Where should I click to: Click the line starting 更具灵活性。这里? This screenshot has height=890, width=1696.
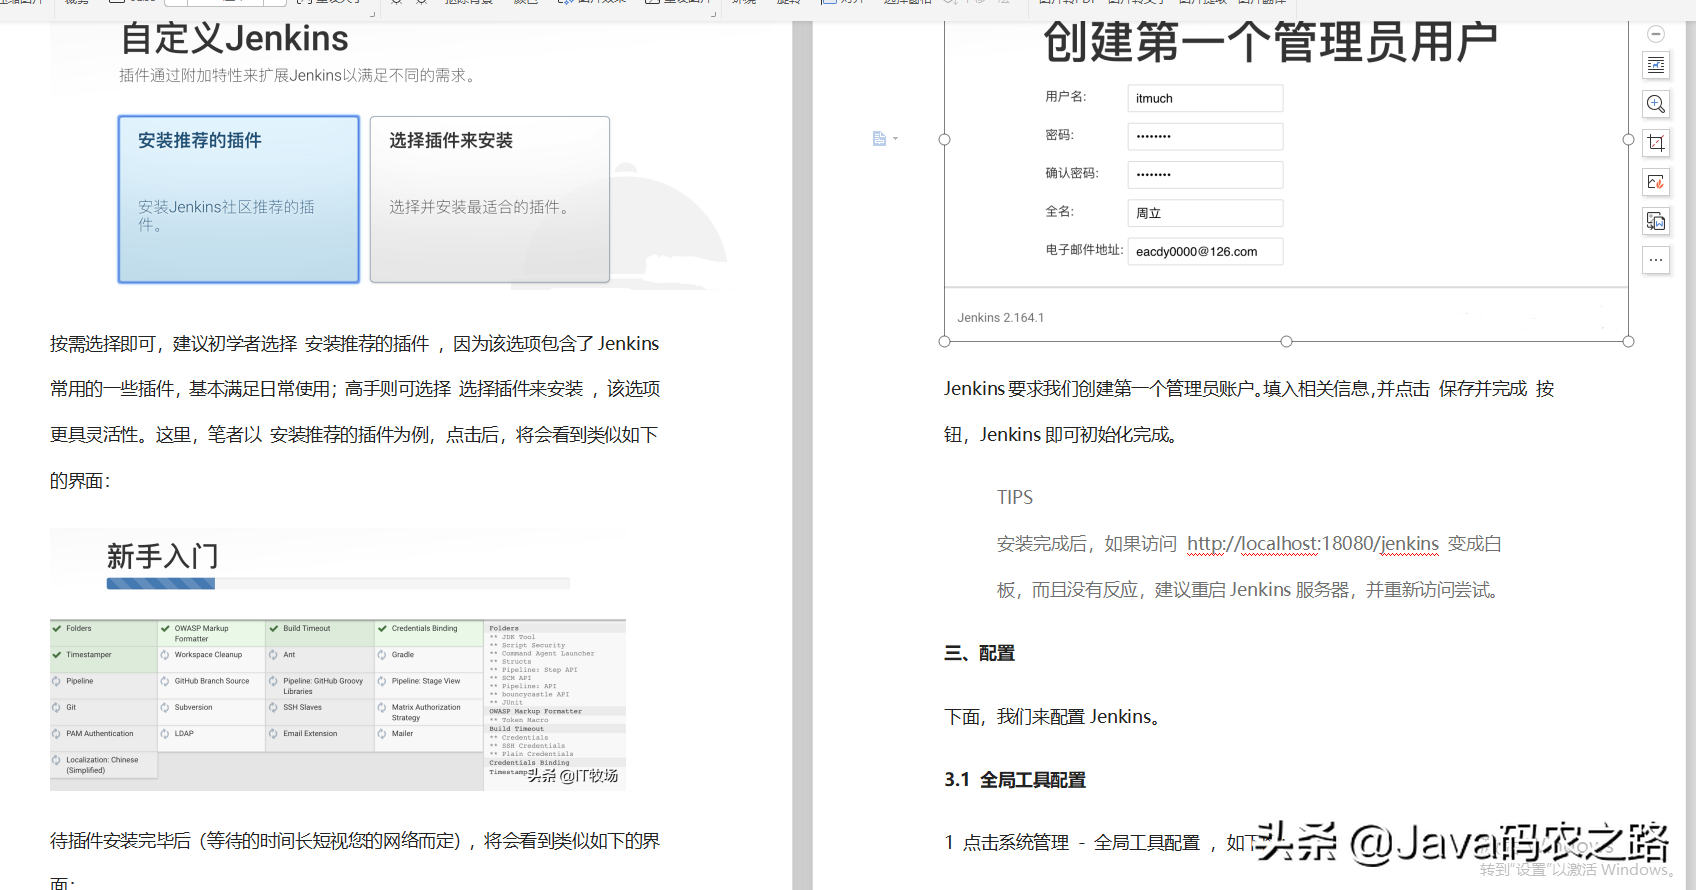(x=355, y=435)
